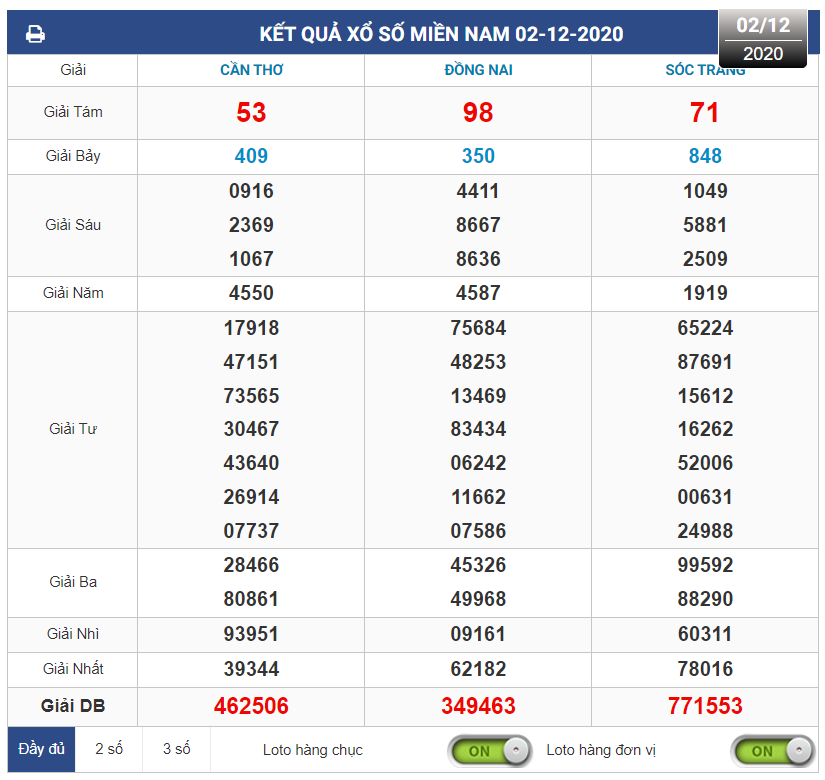
Task: Click Giải Tám number 53 for Cần Thơ
Action: tap(251, 113)
